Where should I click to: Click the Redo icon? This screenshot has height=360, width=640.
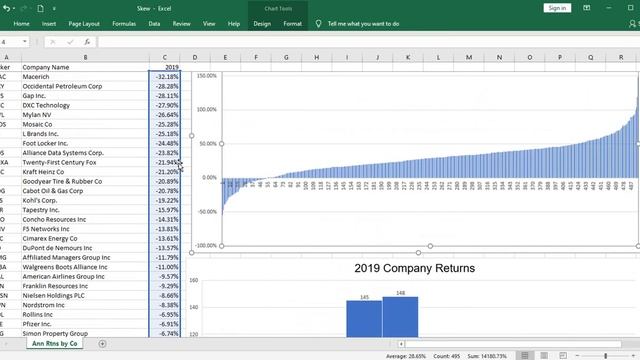pos(24,8)
